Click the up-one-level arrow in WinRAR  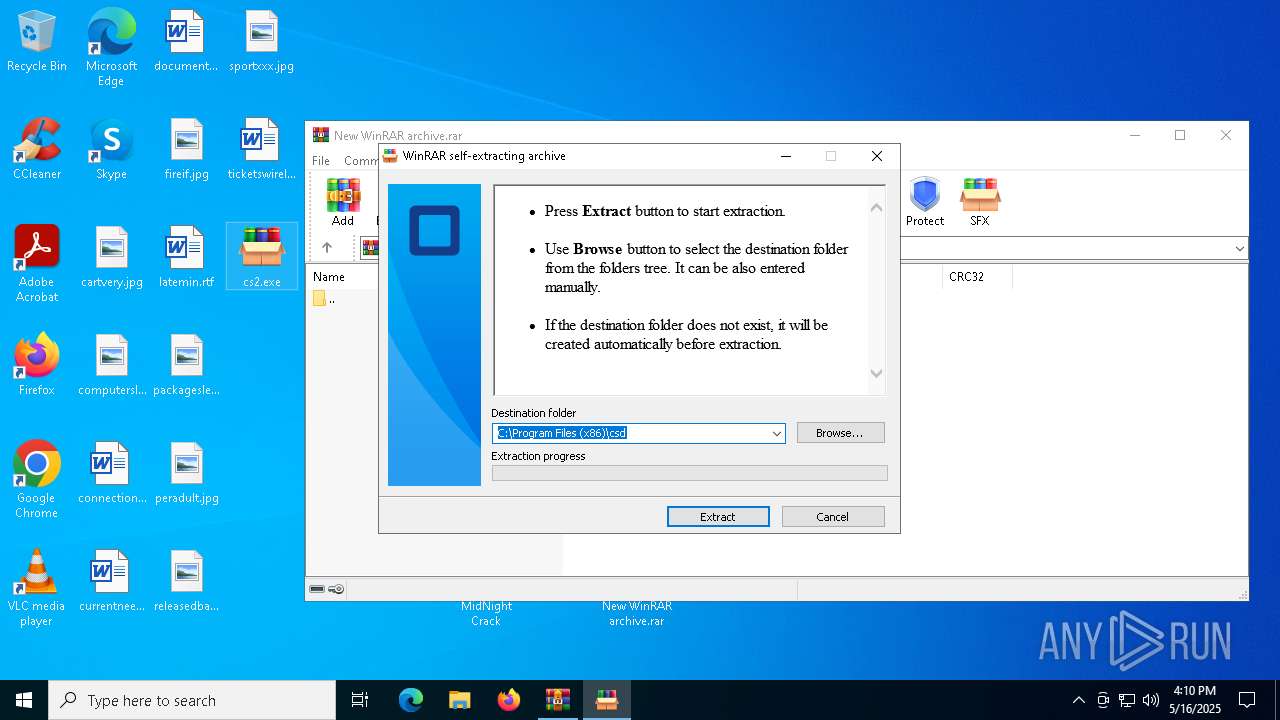click(x=326, y=248)
